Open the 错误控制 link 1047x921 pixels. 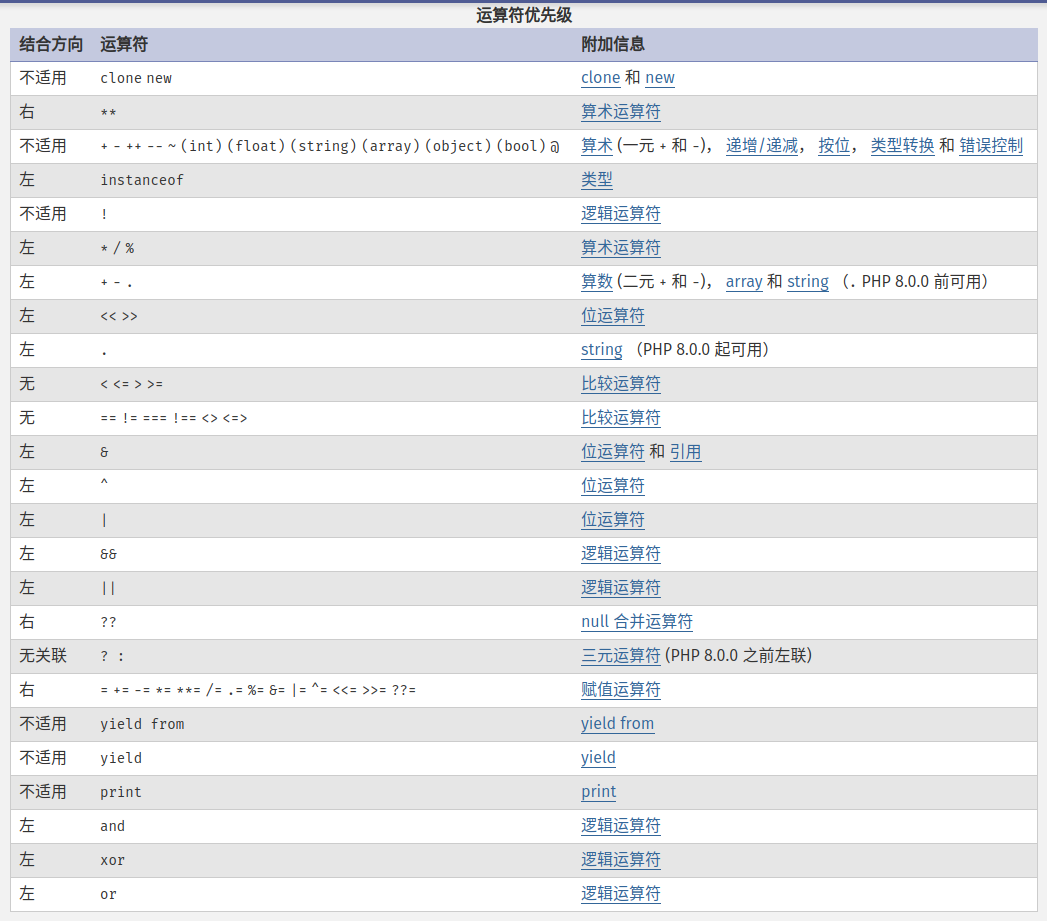(x=991, y=146)
